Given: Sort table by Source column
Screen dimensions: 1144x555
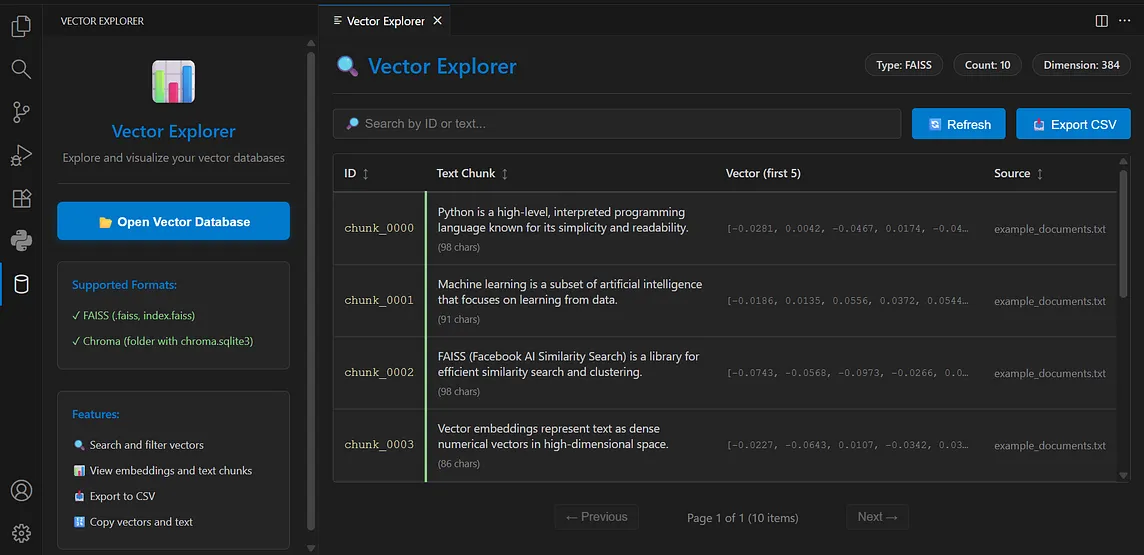Looking at the screenshot, I should pyautogui.click(x=1019, y=174).
